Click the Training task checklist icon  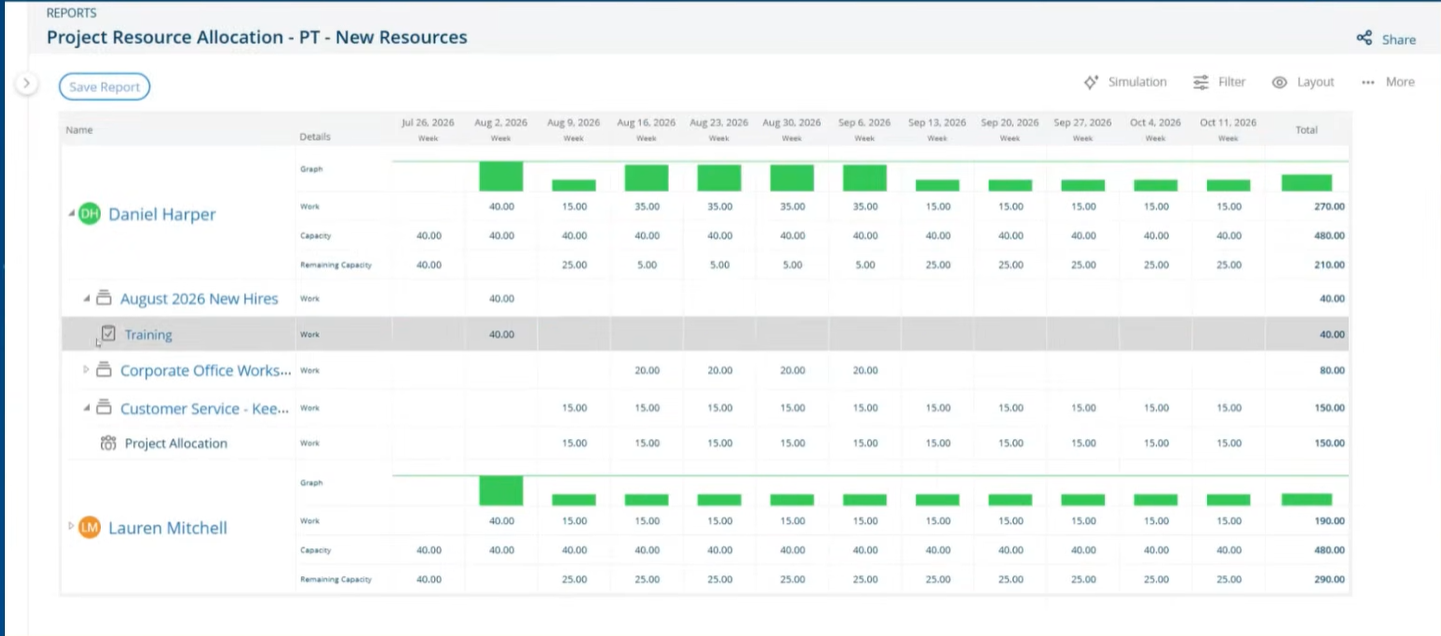pyautogui.click(x=108, y=334)
